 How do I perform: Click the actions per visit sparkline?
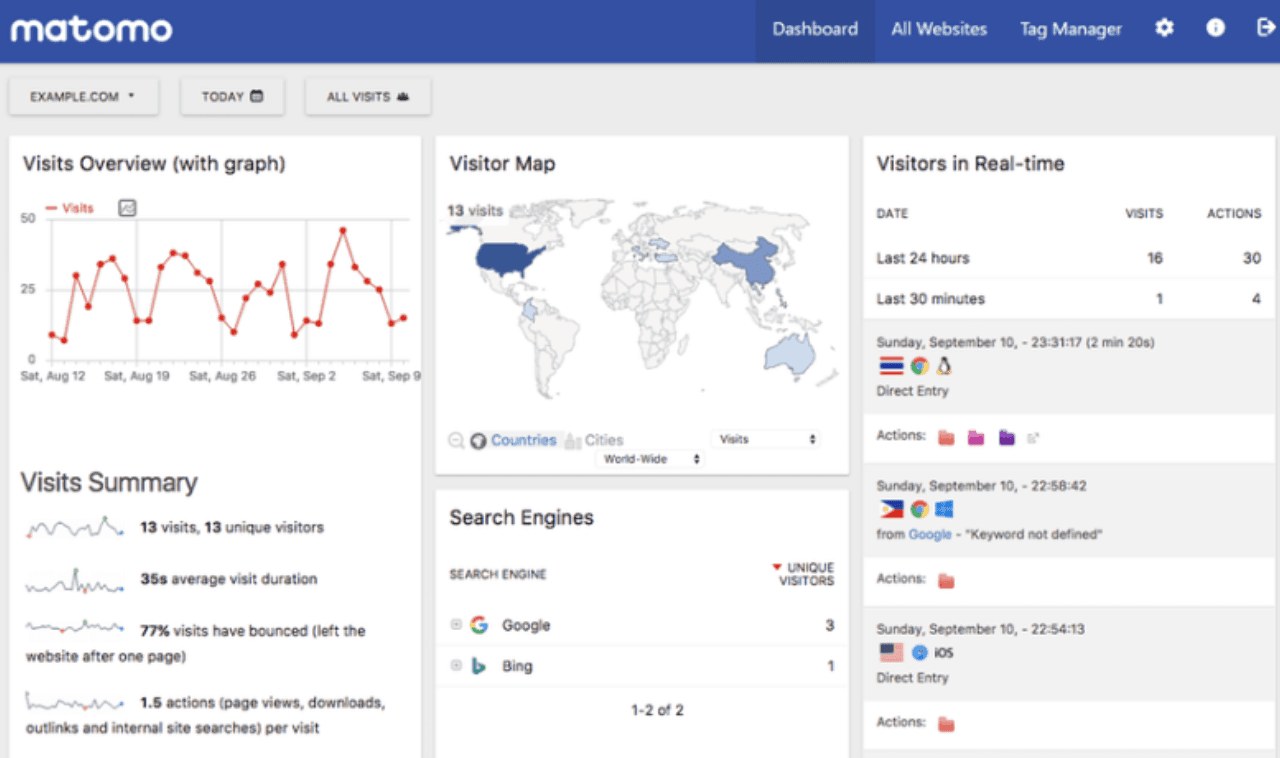pyautogui.click(x=75, y=701)
